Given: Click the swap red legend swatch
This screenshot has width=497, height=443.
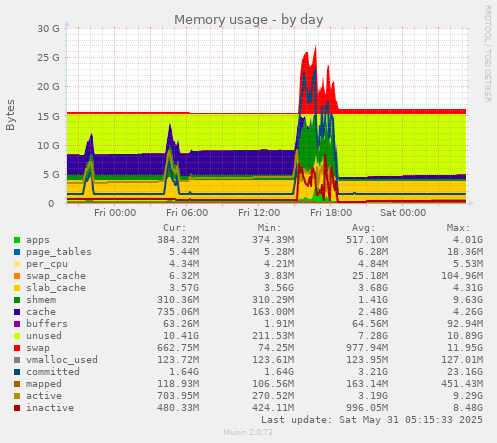Looking at the screenshot, I should tap(17, 348).
